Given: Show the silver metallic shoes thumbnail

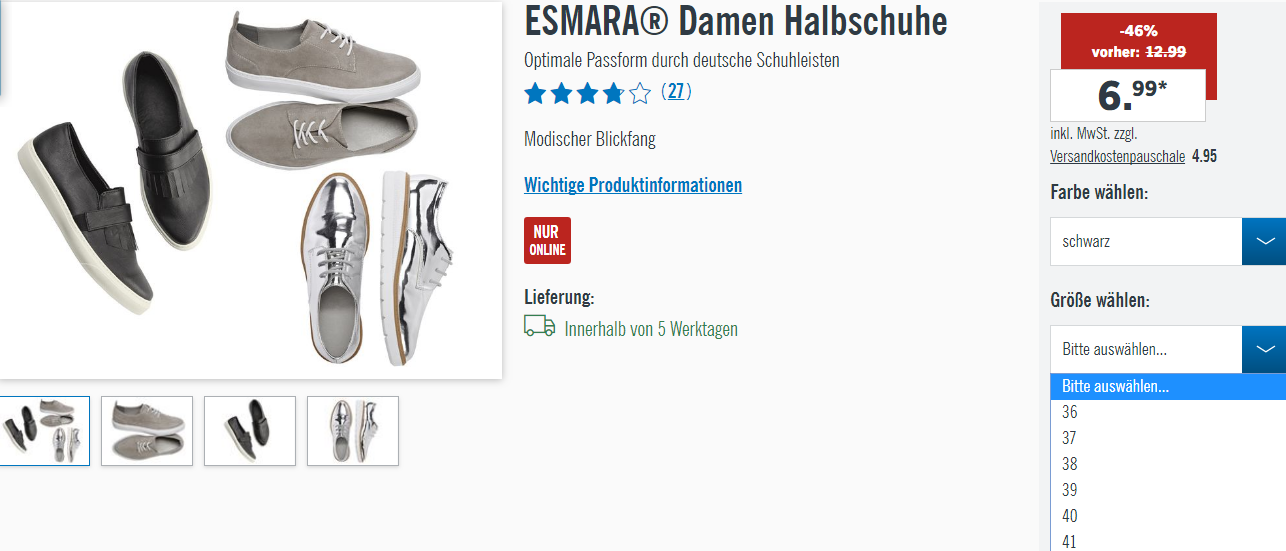Looking at the screenshot, I should pos(353,431).
